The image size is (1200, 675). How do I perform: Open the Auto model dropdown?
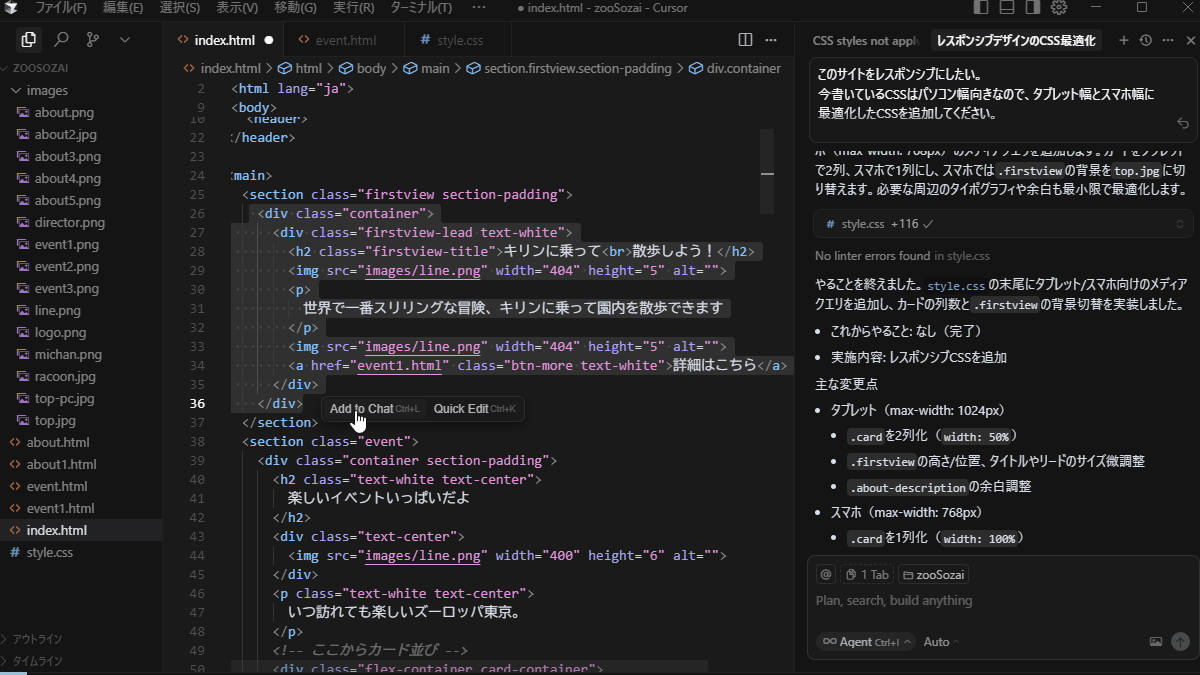pyautogui.click(x=941, y=642)
